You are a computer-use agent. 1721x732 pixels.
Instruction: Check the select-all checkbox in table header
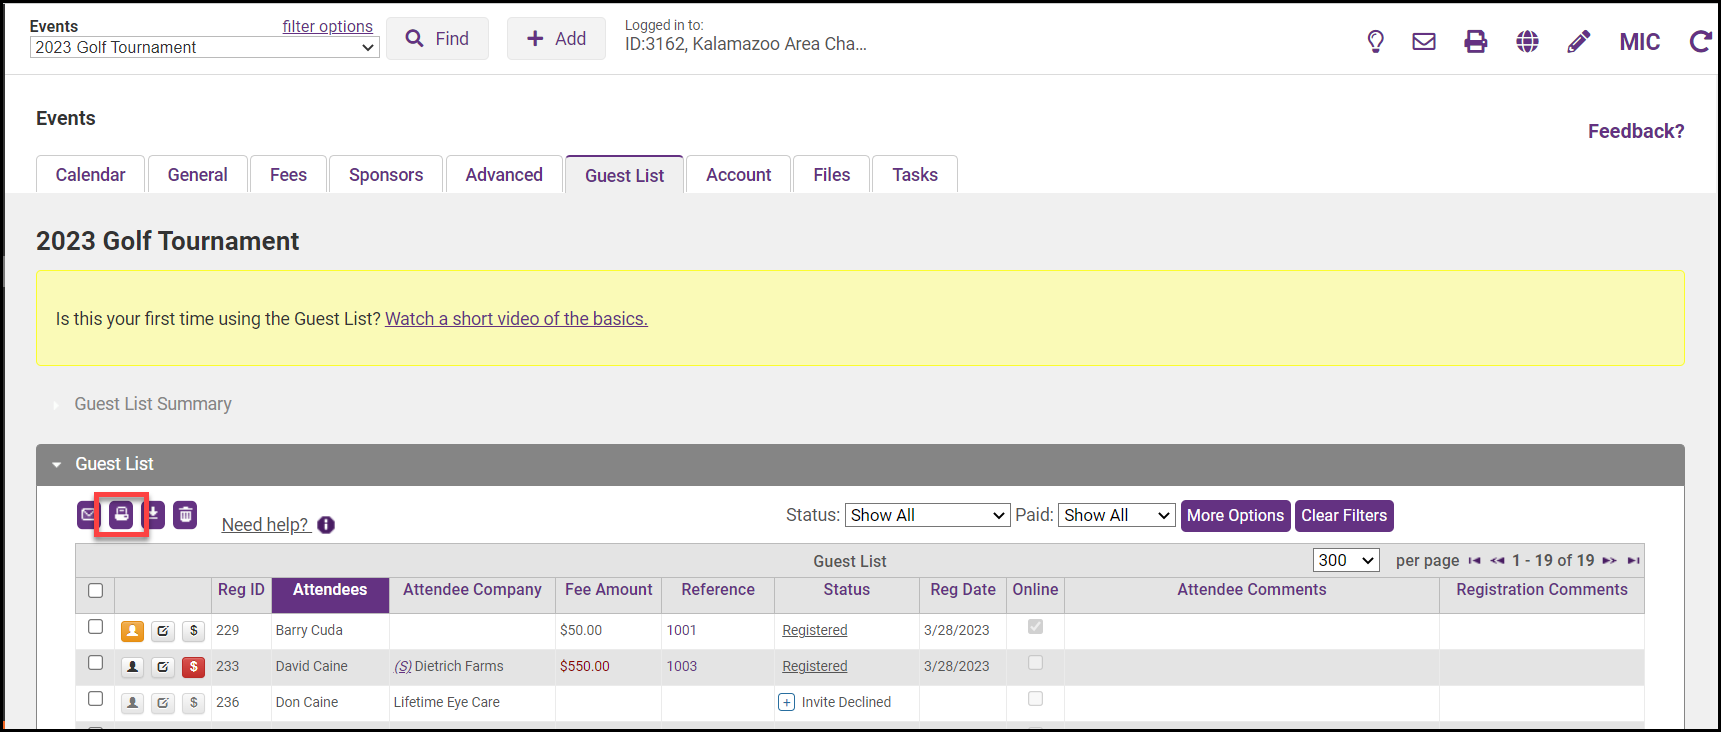click(96, 590)
